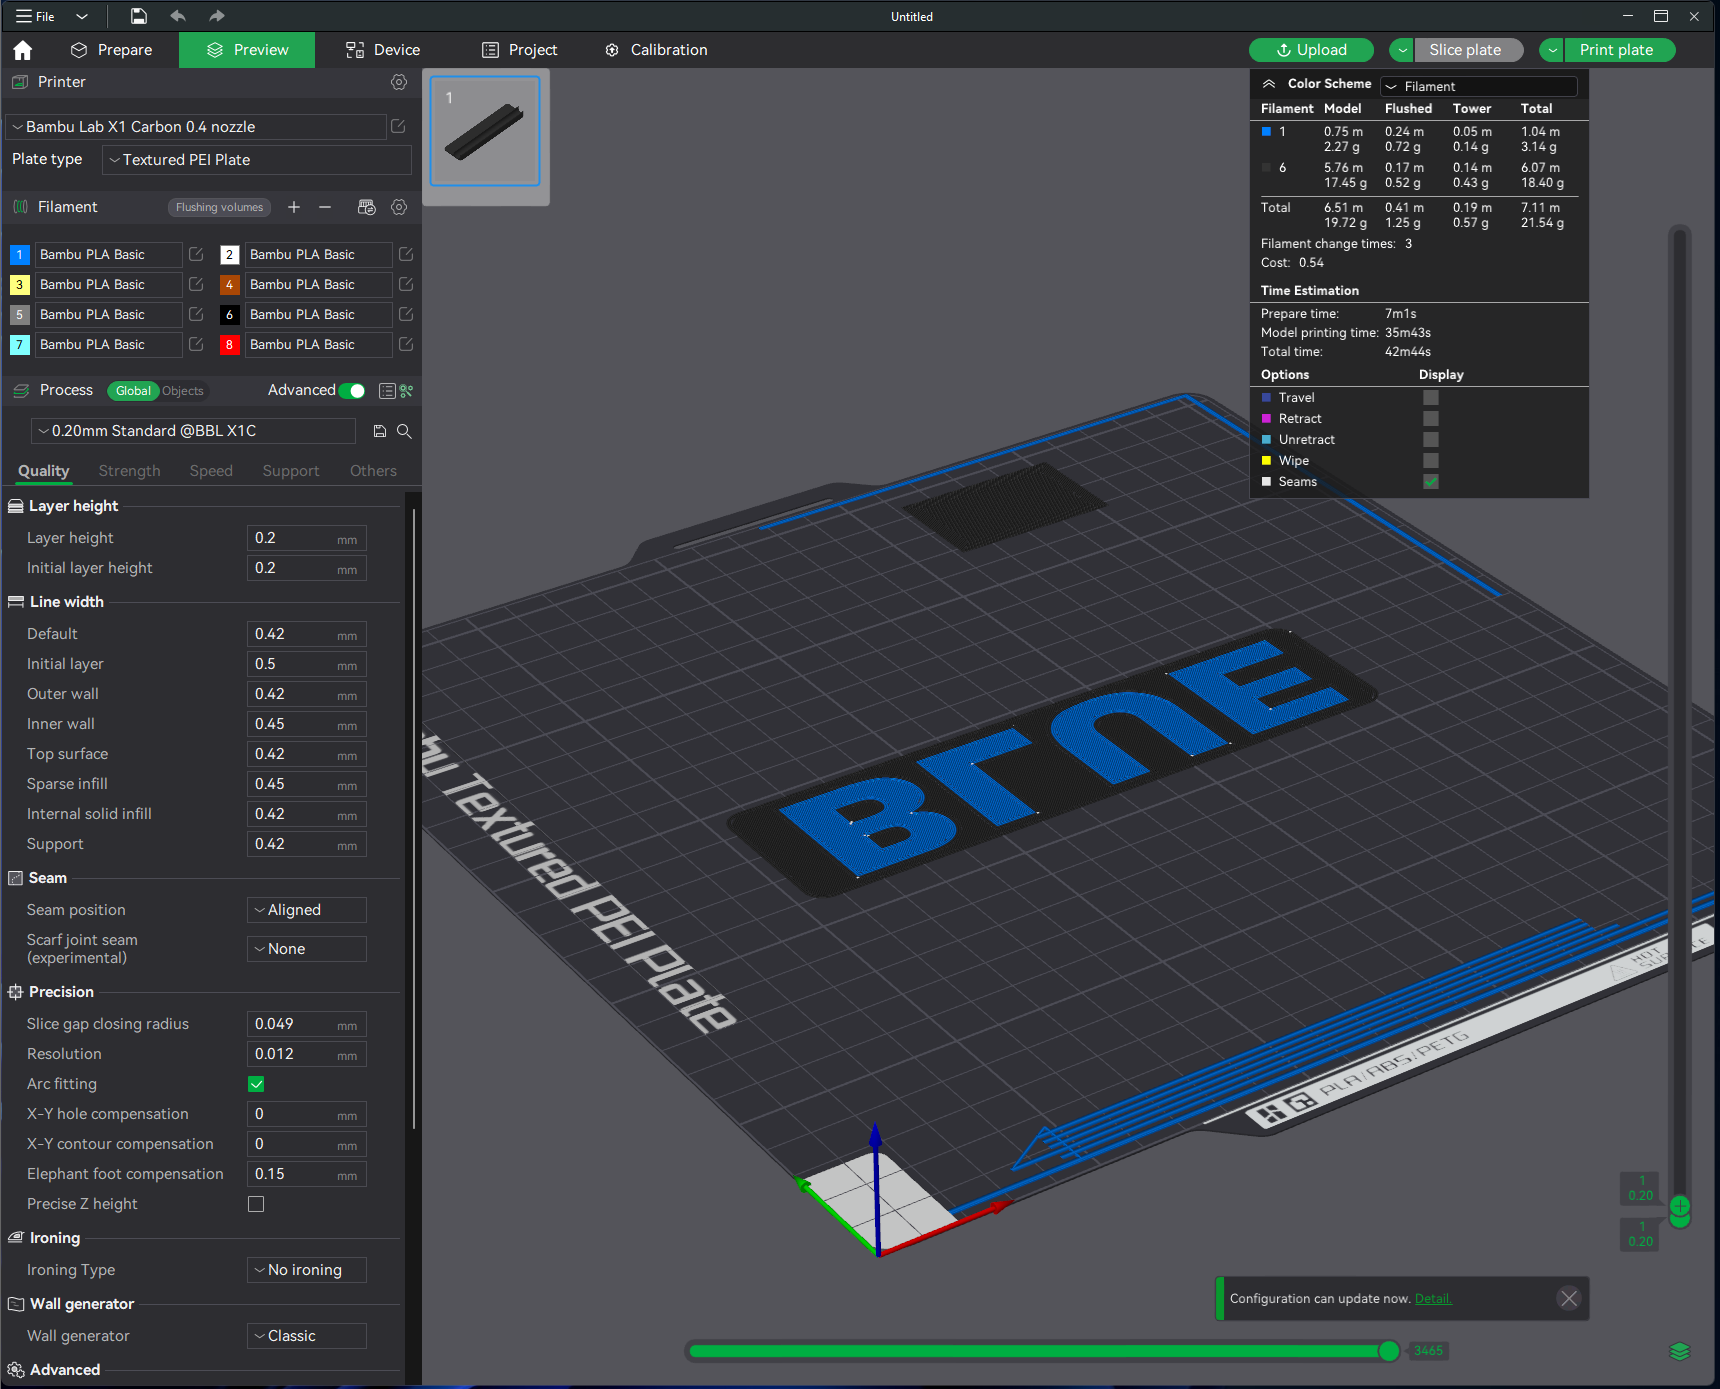Open Wall generator Classic dropdown
Viewport: 1720px width, 1389px height.
tap(307, 1336)
